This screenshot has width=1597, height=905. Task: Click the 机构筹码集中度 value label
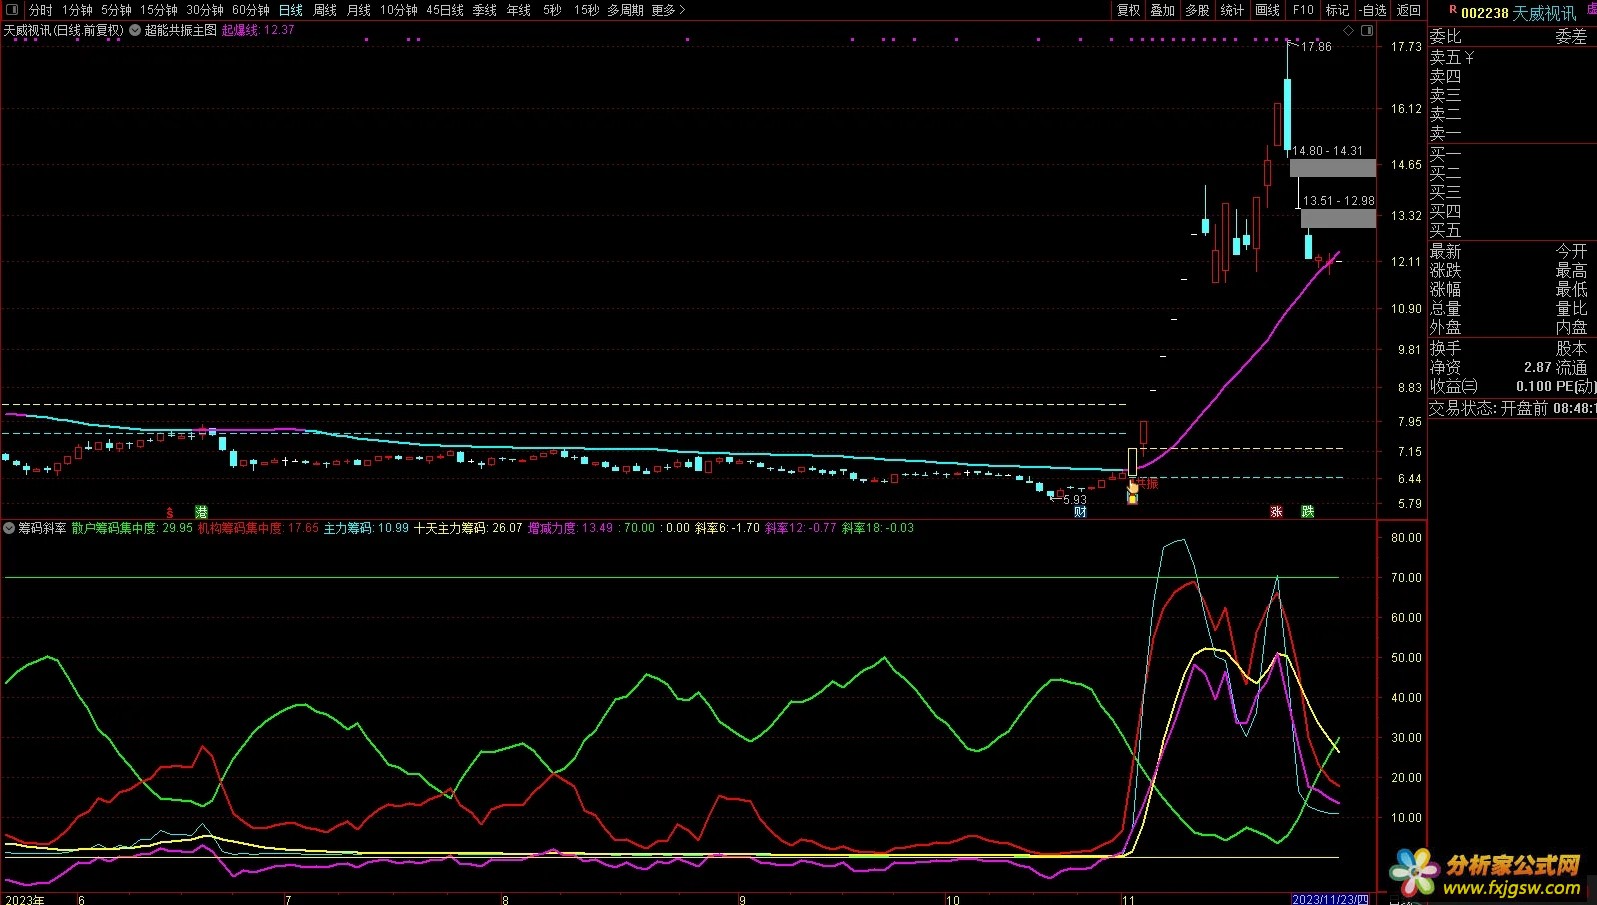(x=258, y=528)
